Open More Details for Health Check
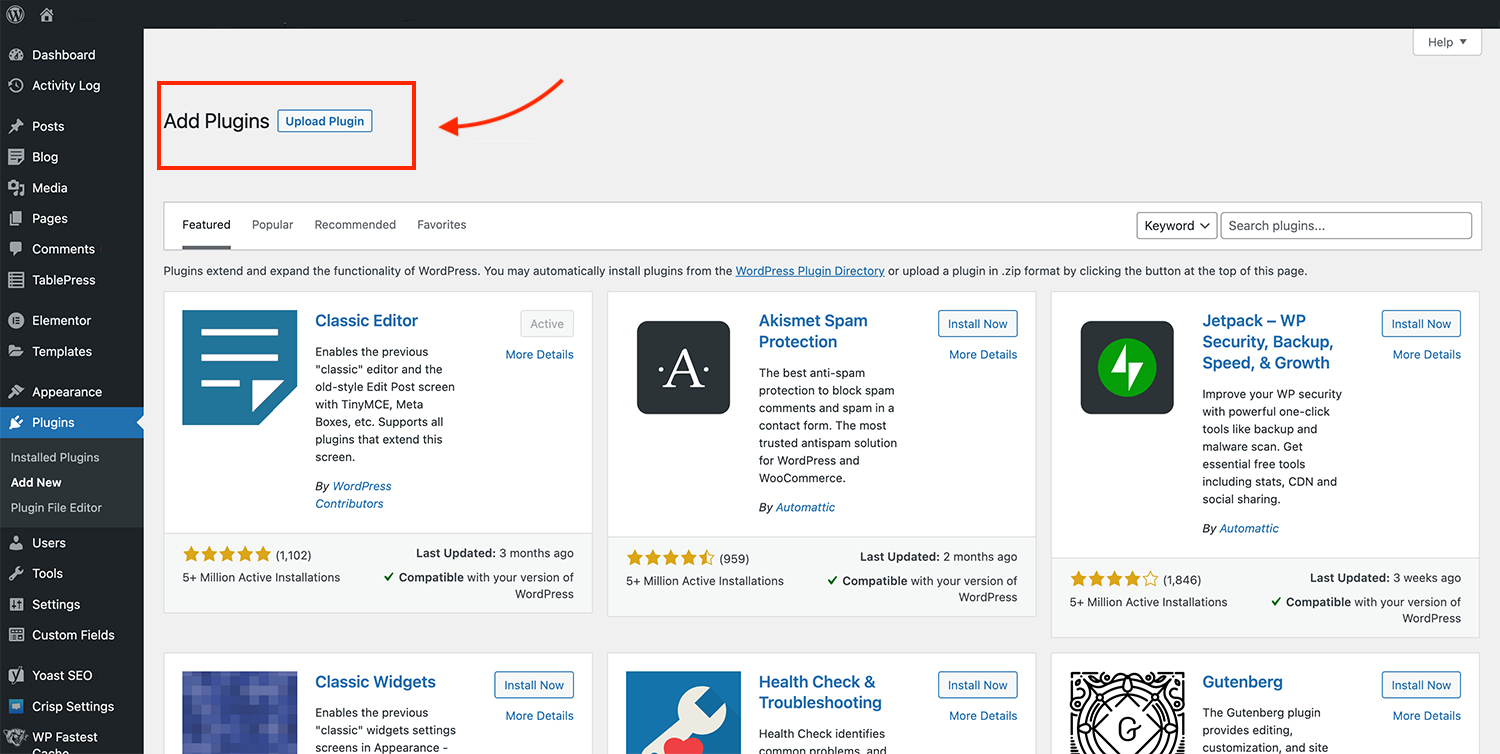Image resolution: width=1500 pixels, height=754 pixels. point(983,716)
